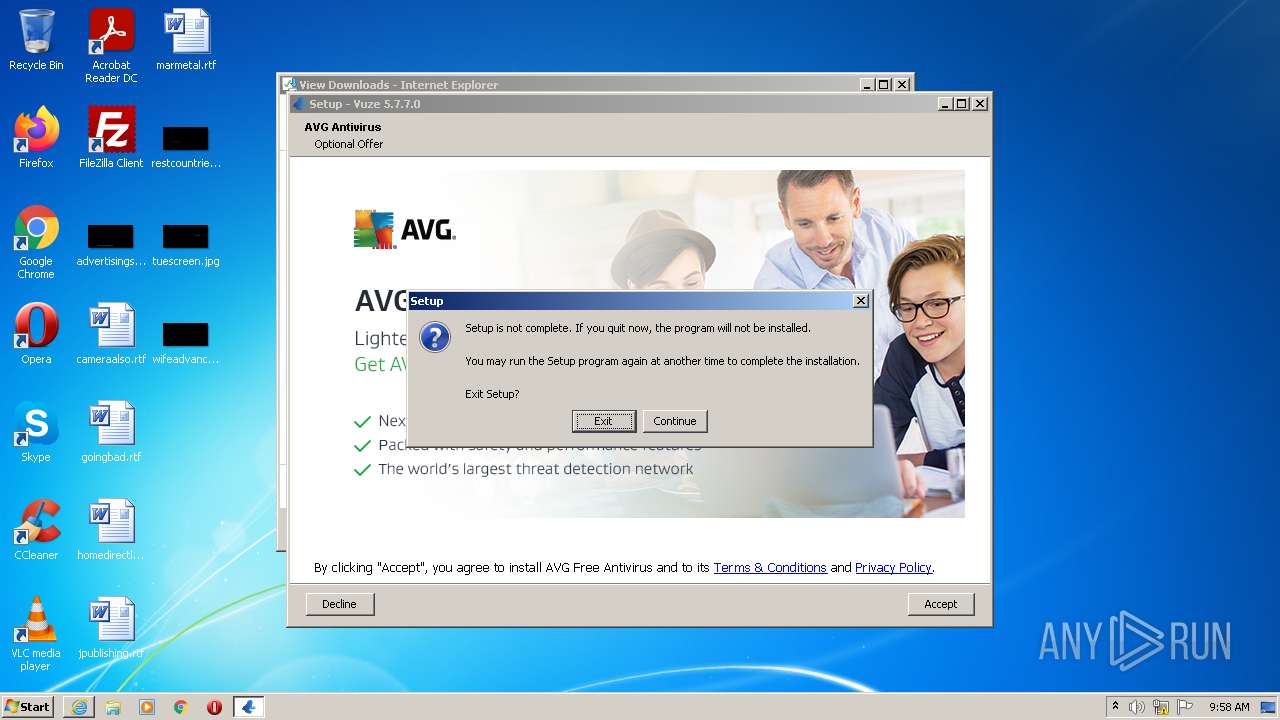The image size is (1280, 720).
Task: Launch Firefox from desktop
Action: click(36, 138)
